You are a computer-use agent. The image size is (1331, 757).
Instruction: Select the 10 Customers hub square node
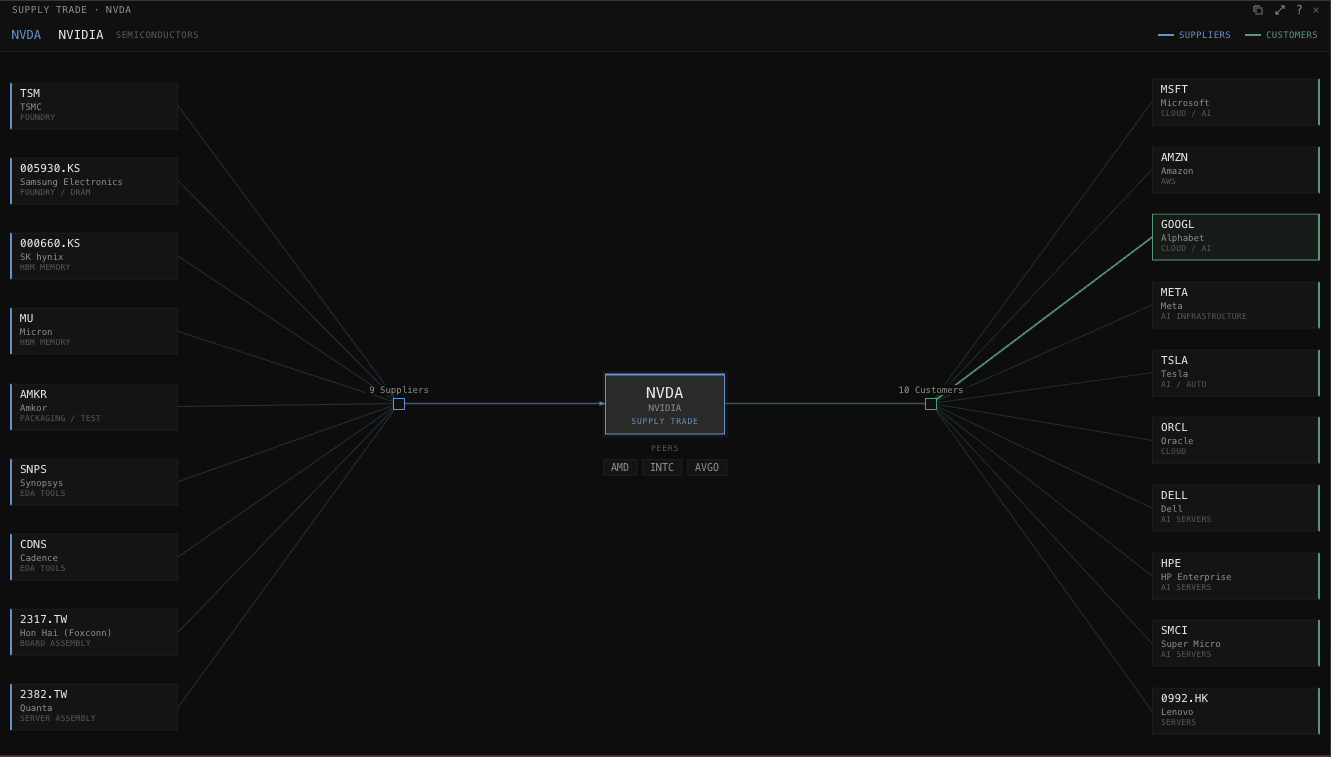coord(931,404)
